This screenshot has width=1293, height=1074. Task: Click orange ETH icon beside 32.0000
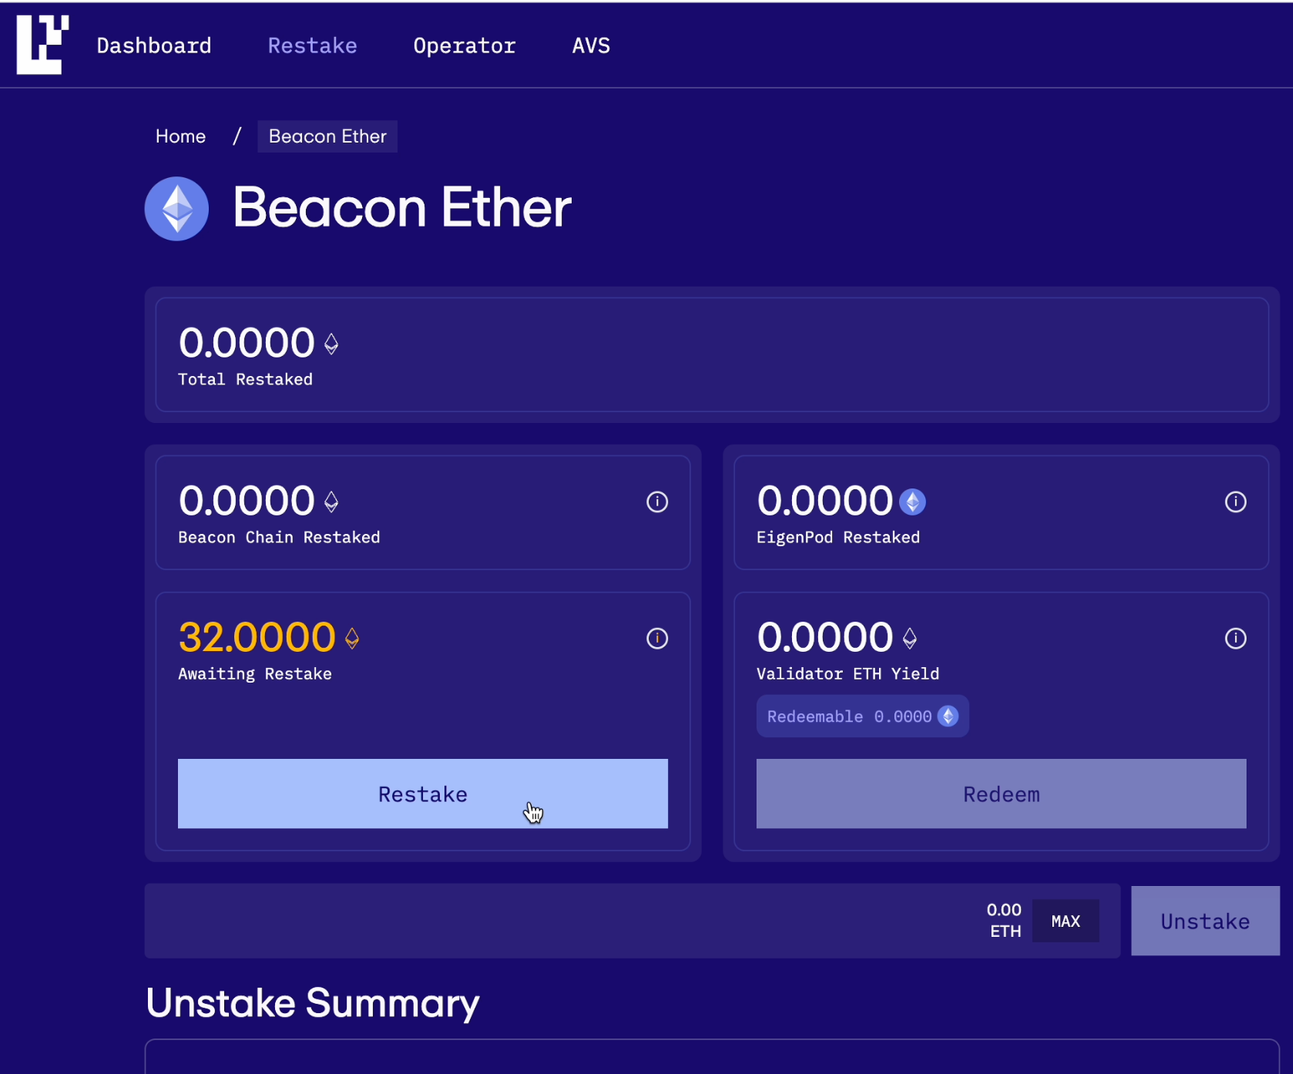click(x=352, y=638)
